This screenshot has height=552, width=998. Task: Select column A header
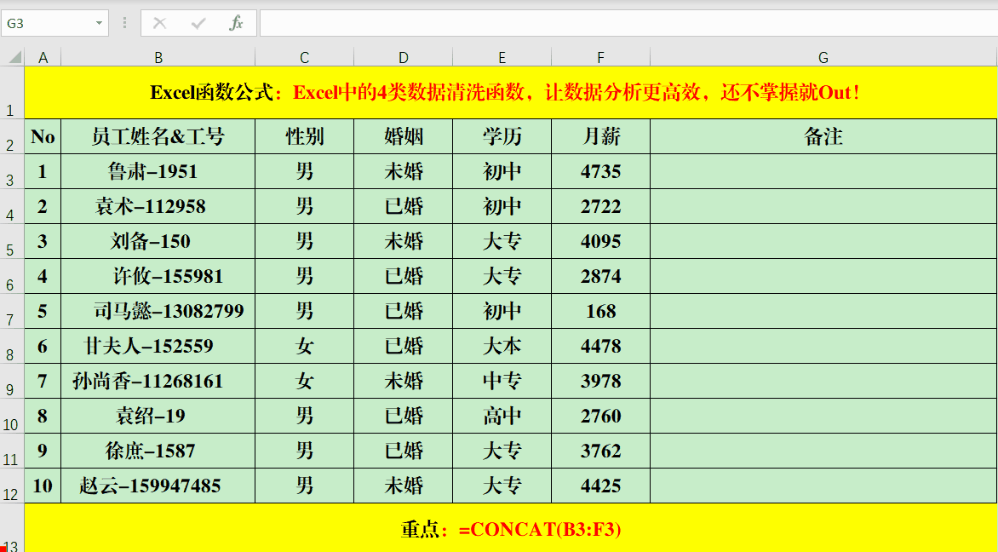(43, 57)
